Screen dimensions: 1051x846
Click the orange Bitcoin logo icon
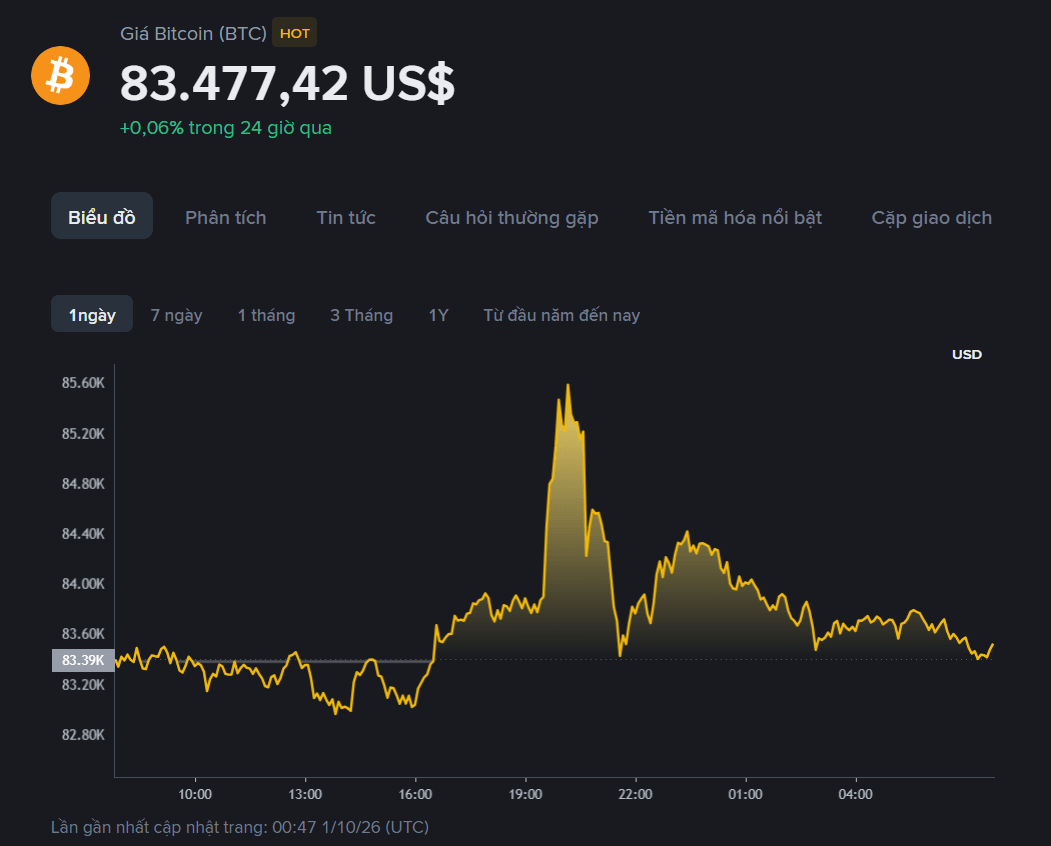[60, 75]
